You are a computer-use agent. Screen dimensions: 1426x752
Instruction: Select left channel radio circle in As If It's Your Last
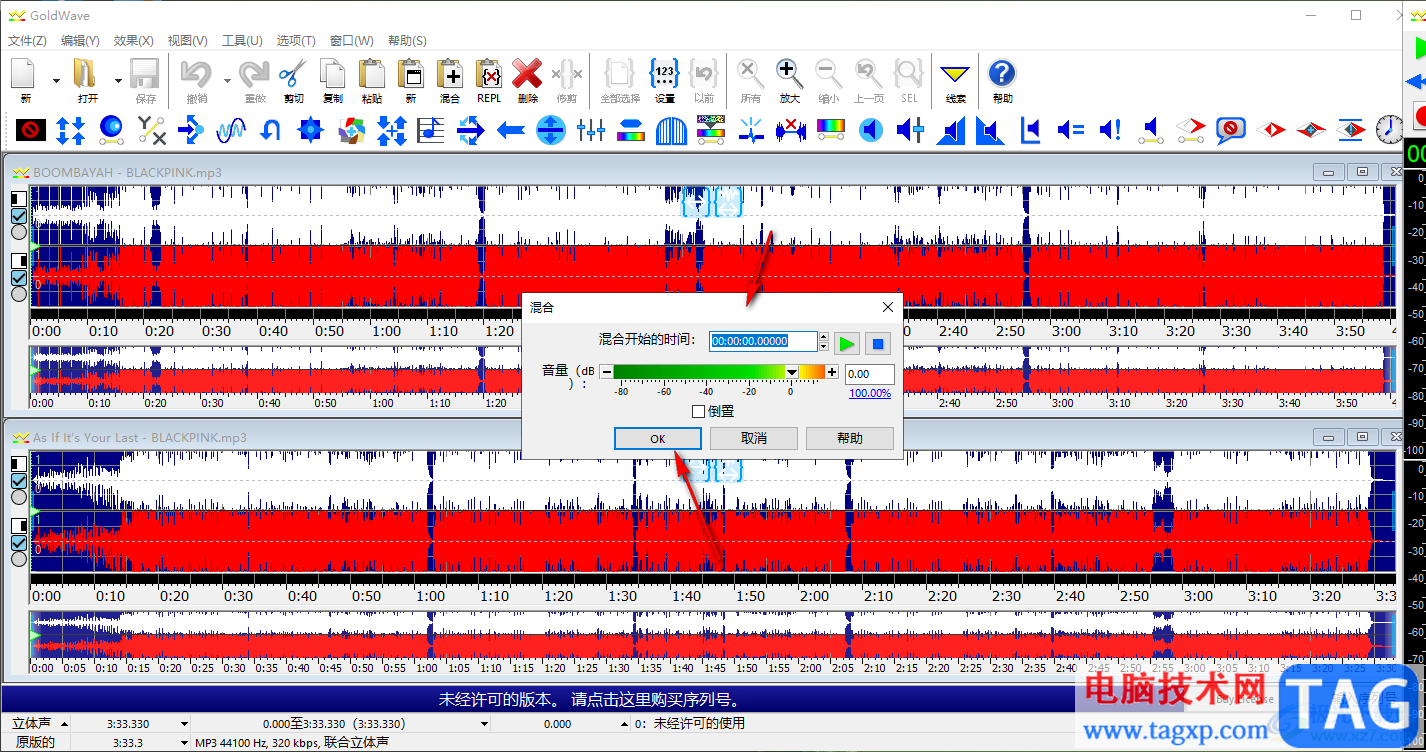[19, 498]
